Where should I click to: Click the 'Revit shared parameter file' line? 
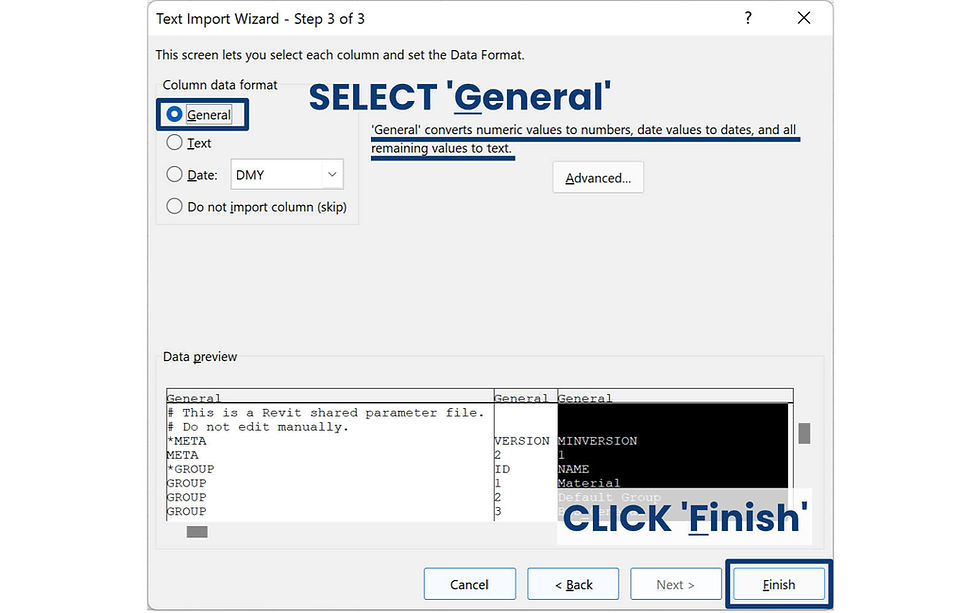pyautogui.click(x=326, y=413)
